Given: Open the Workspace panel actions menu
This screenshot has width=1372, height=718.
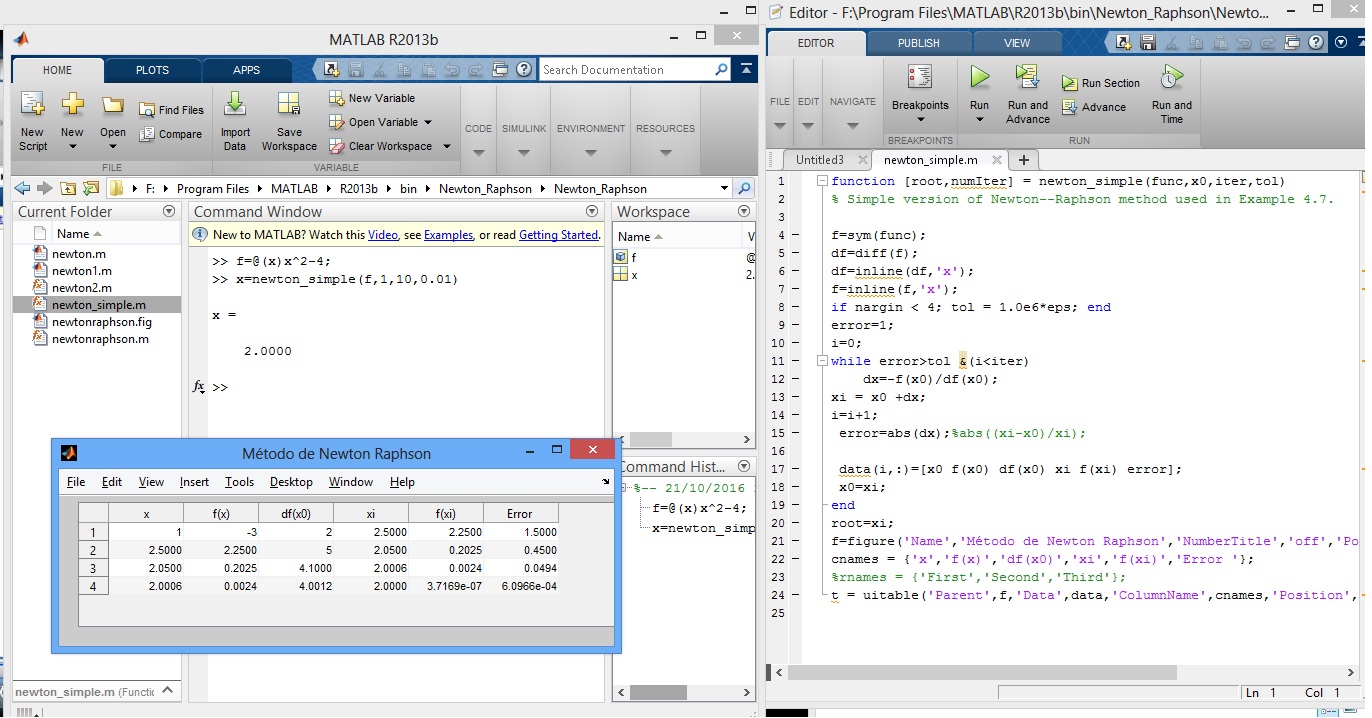Looking at the screenshot, I should pos(743,211).
